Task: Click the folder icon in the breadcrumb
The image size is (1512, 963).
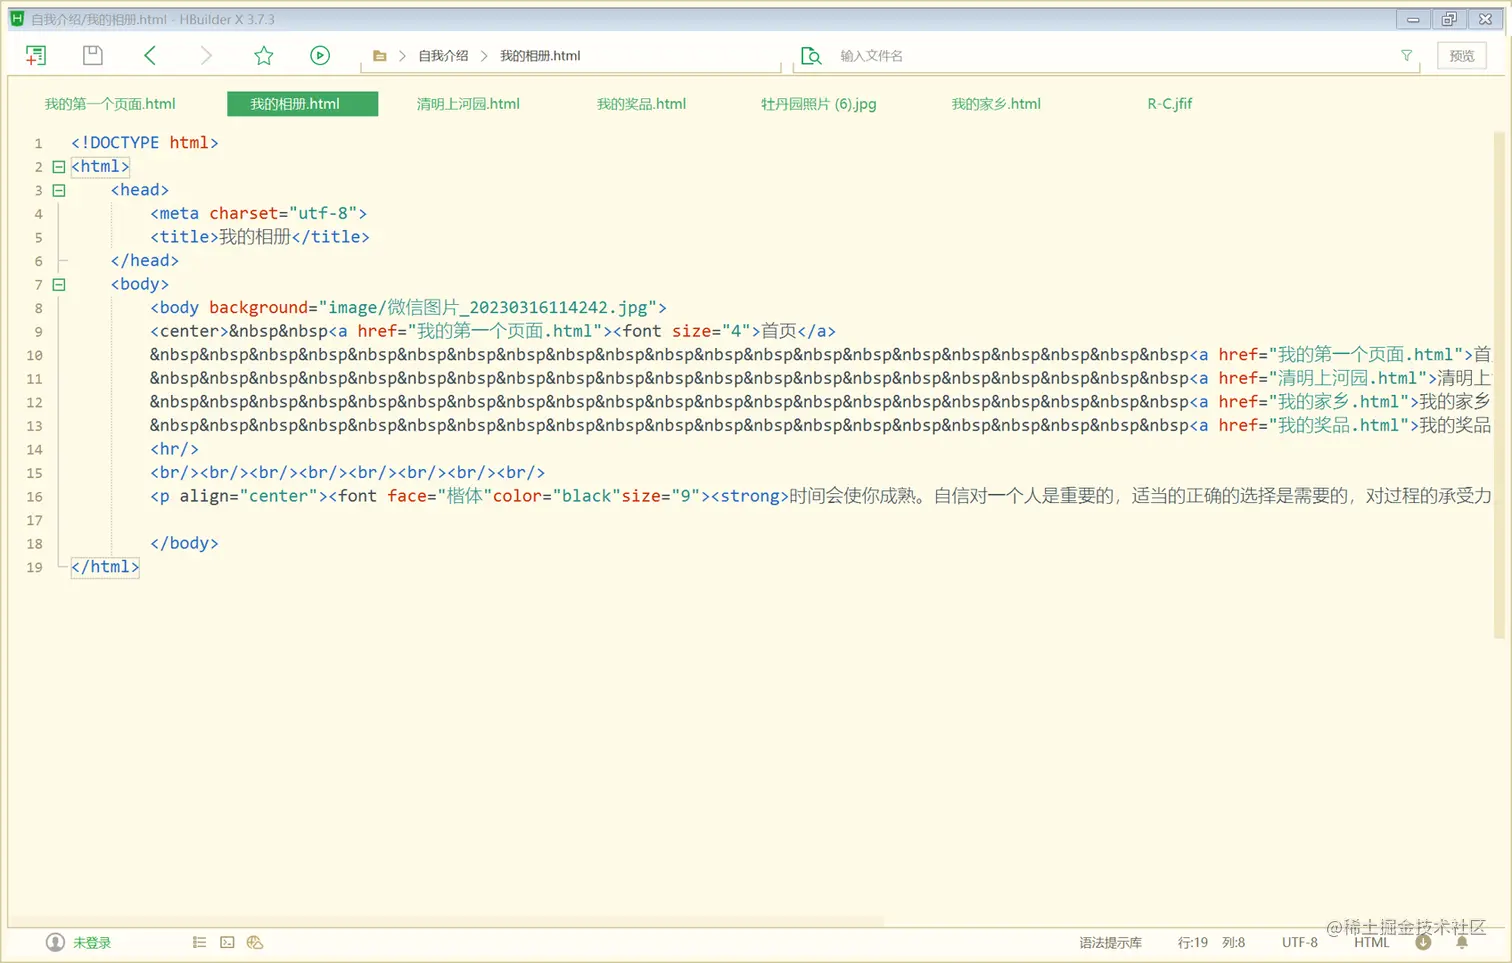Action: [x=380, y=56]
